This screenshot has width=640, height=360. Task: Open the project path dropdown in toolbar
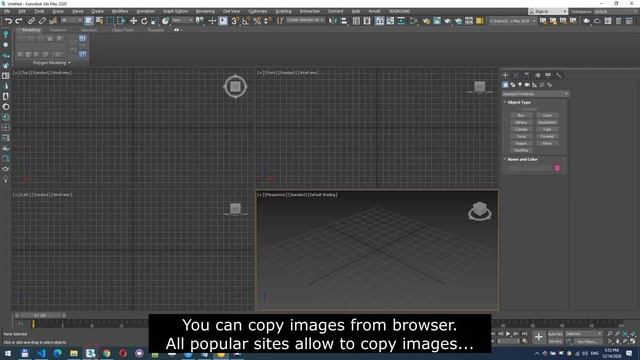coord(513,20)
